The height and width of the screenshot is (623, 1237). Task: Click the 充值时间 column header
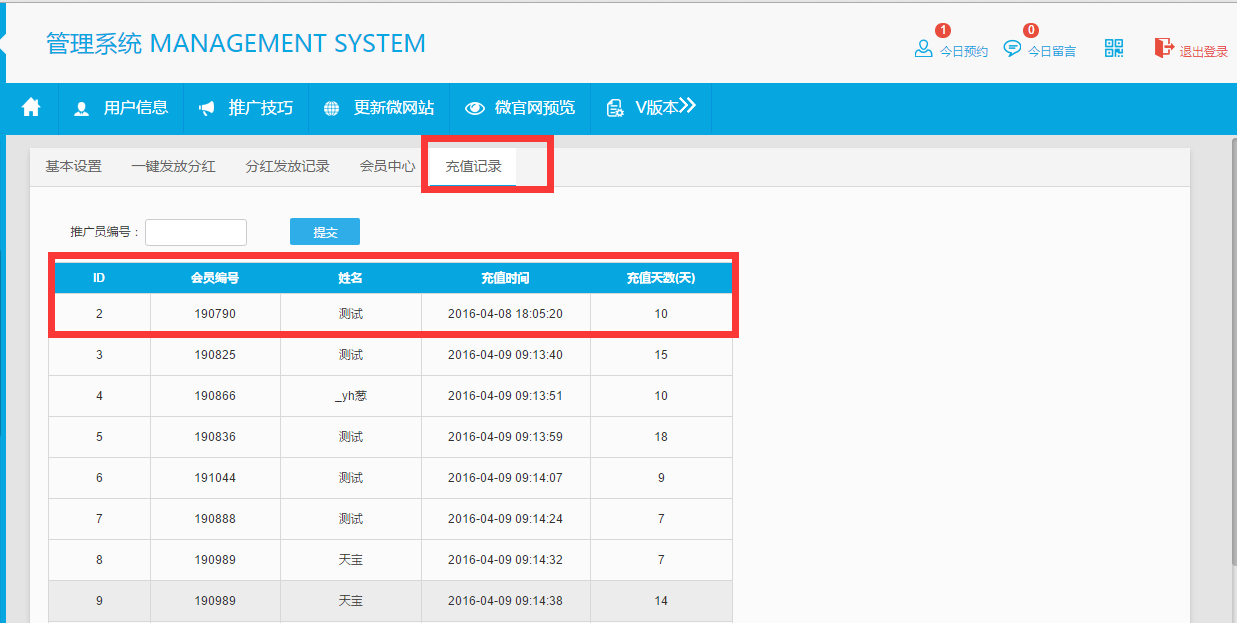coord(505,278)
